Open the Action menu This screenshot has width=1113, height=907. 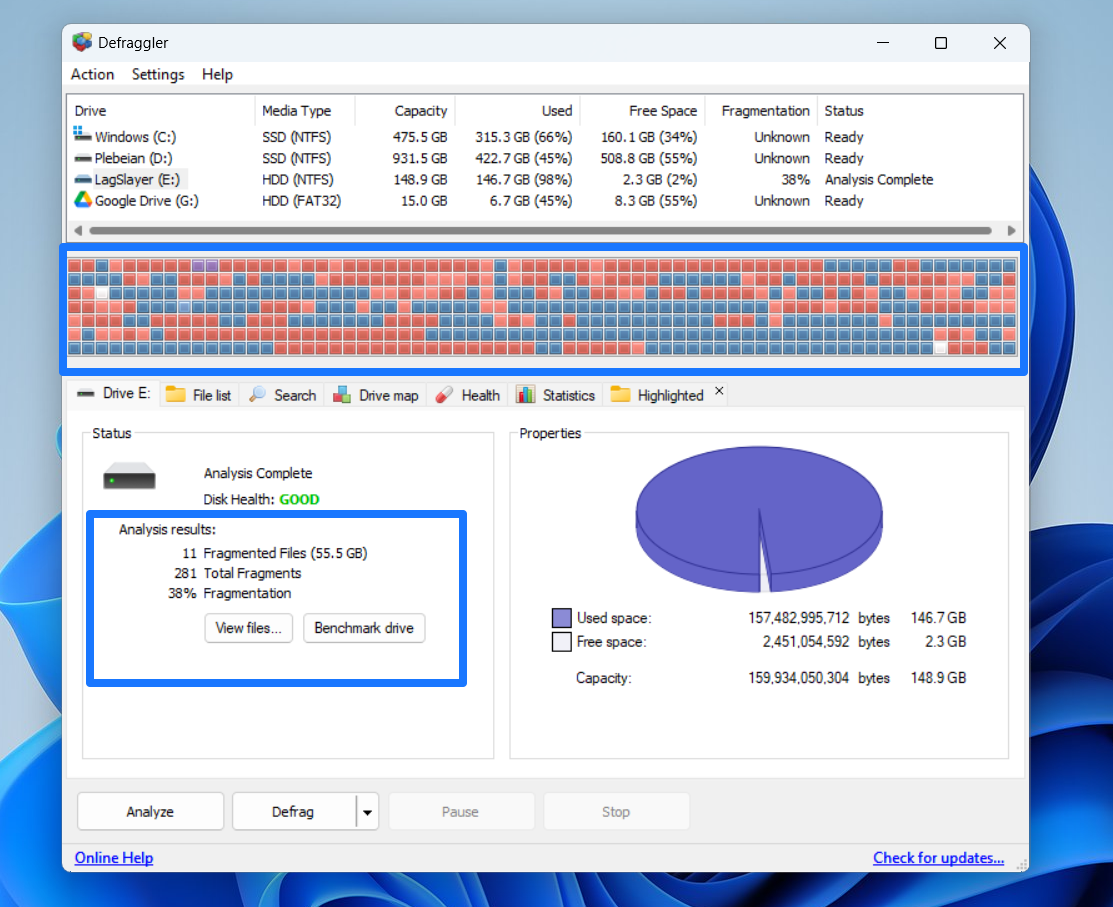coord(91,74)
